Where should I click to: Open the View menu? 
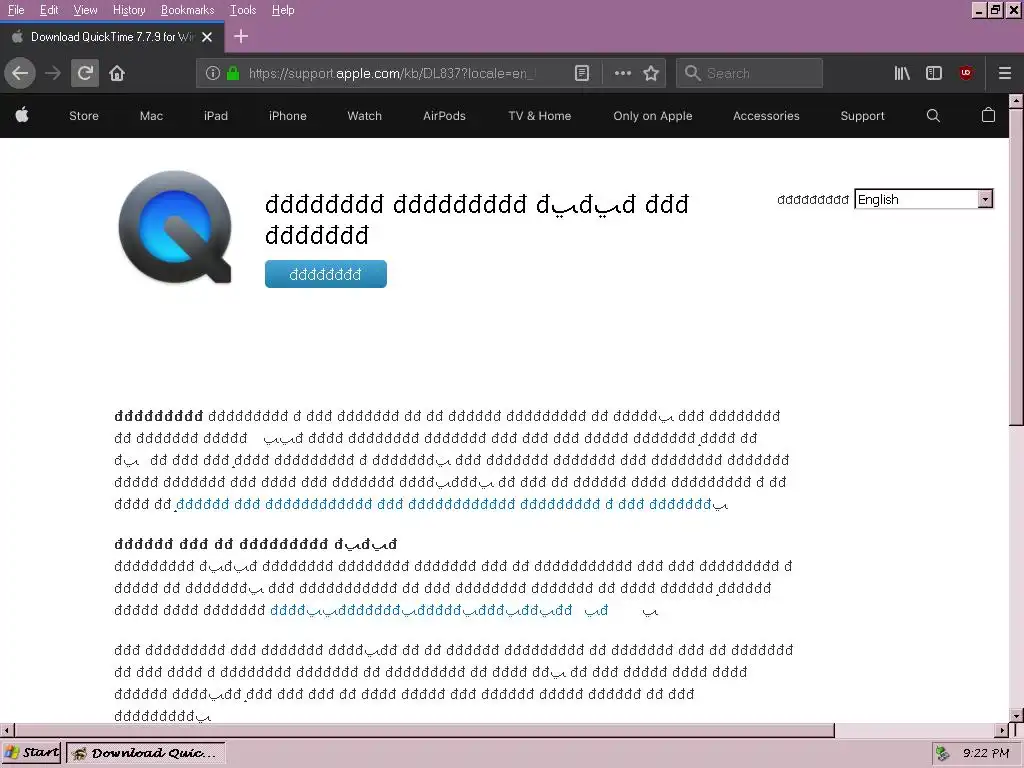pyautogui.click(x=85, y=10)
